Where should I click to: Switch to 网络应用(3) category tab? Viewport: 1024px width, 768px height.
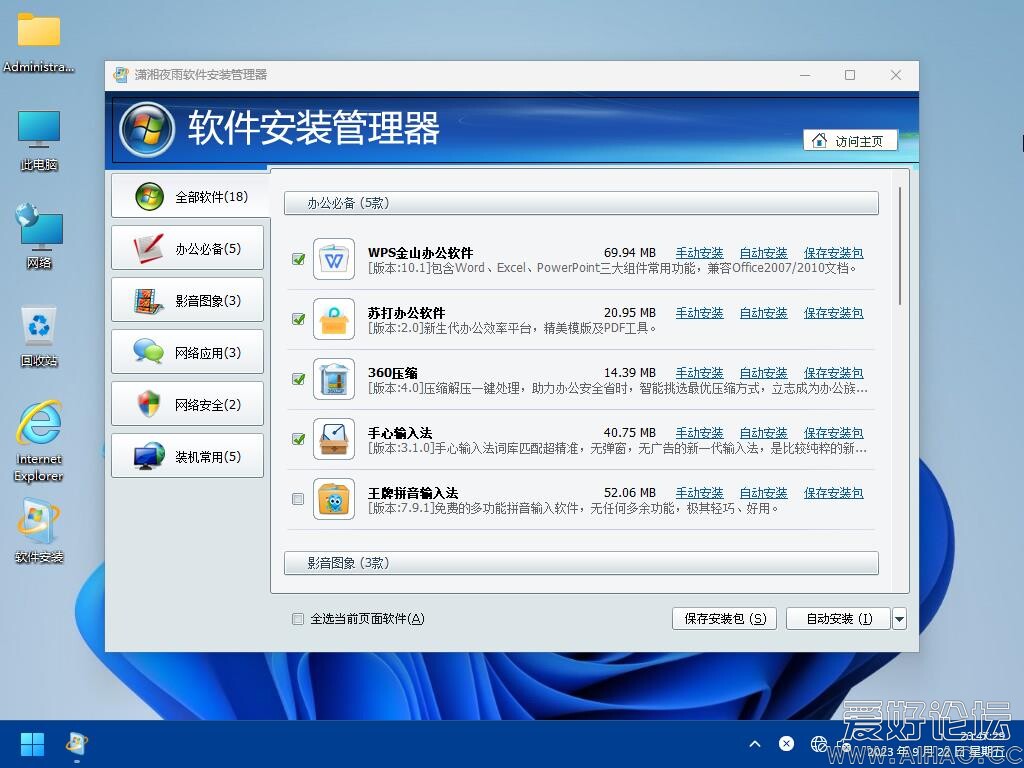[188, 352]
